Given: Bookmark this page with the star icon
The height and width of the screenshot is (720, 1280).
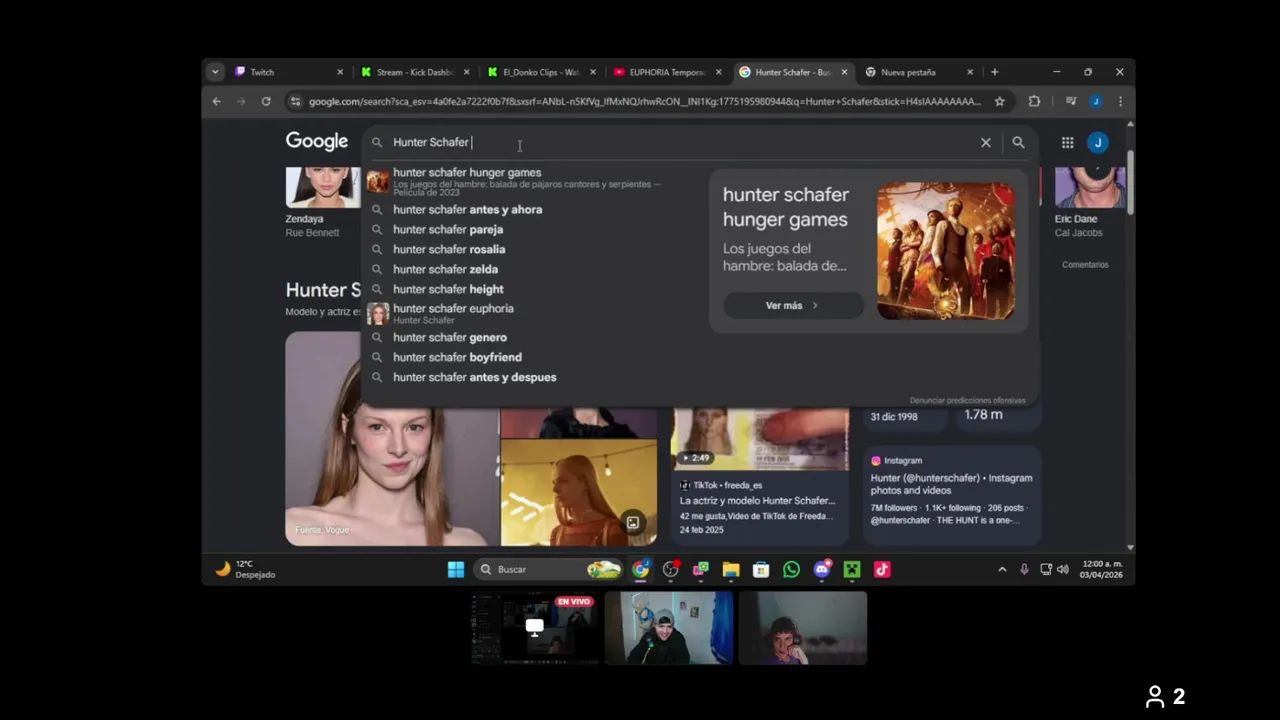Looking at the screenshot, I should click(x=999, y=101).
